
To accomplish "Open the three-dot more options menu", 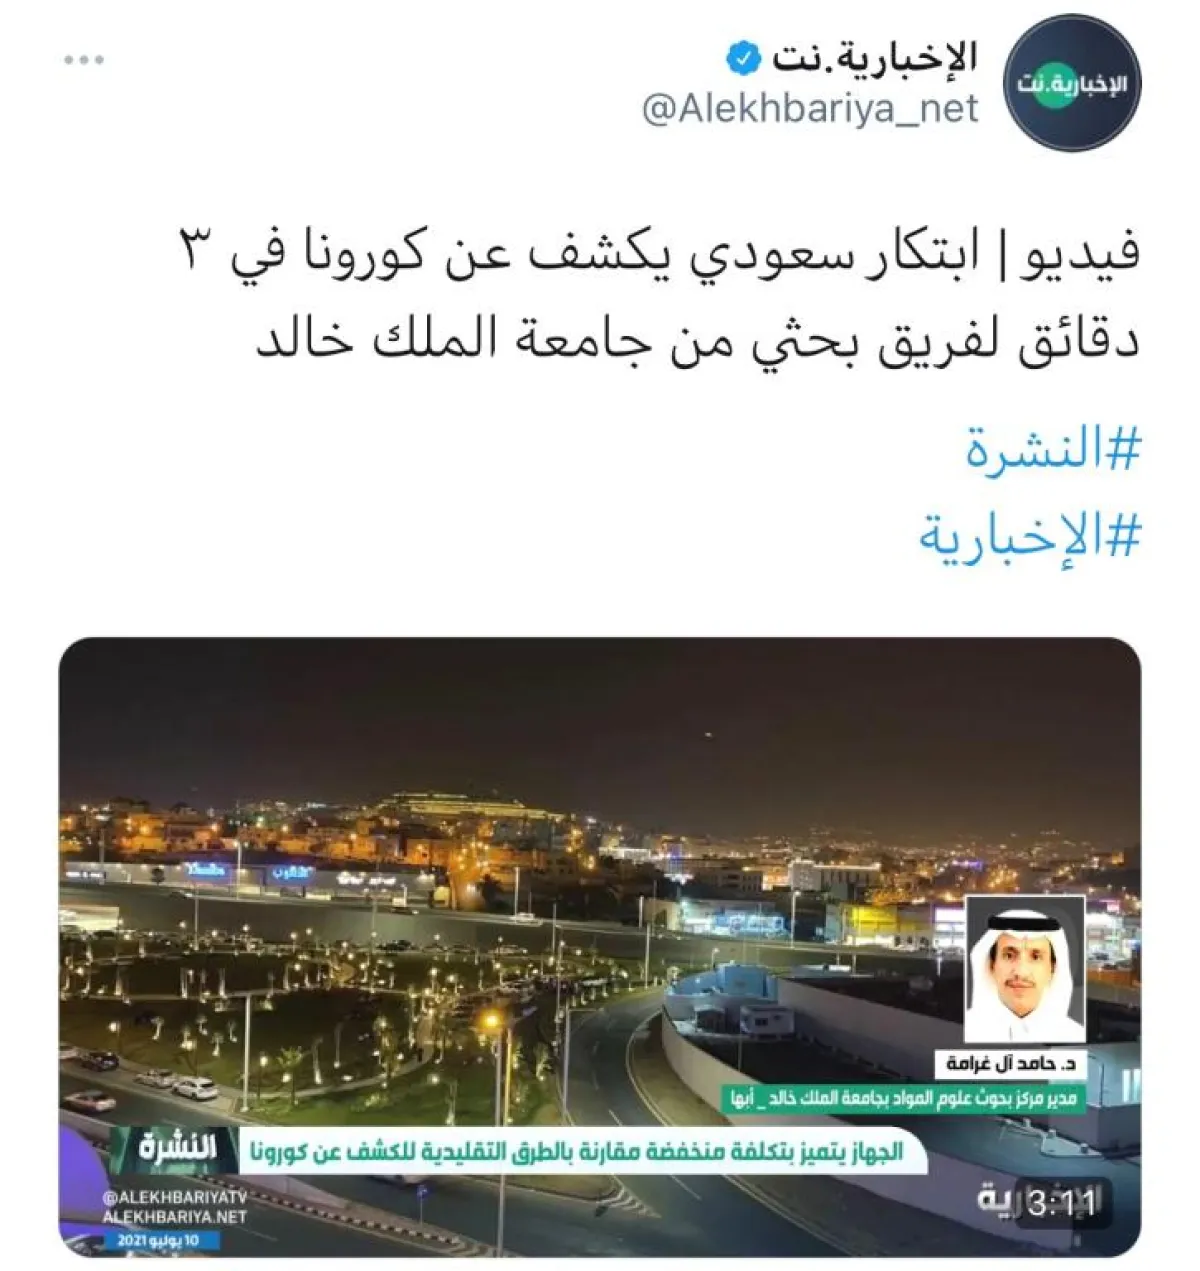I will coord(84,61).
